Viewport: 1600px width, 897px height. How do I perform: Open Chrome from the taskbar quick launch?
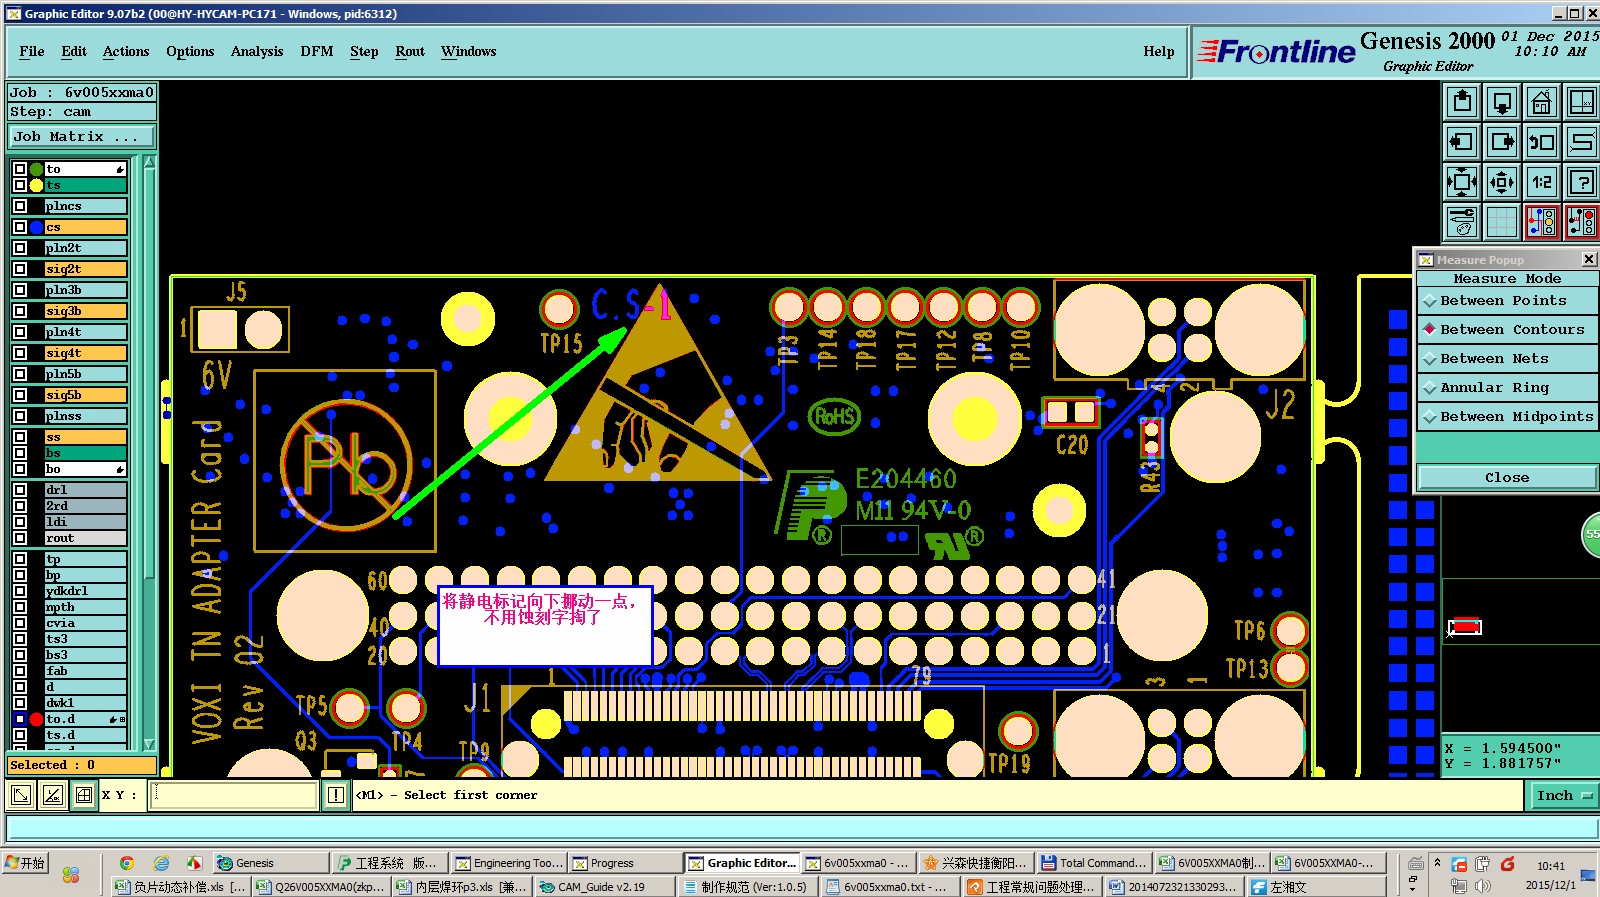tap(126, 863)
